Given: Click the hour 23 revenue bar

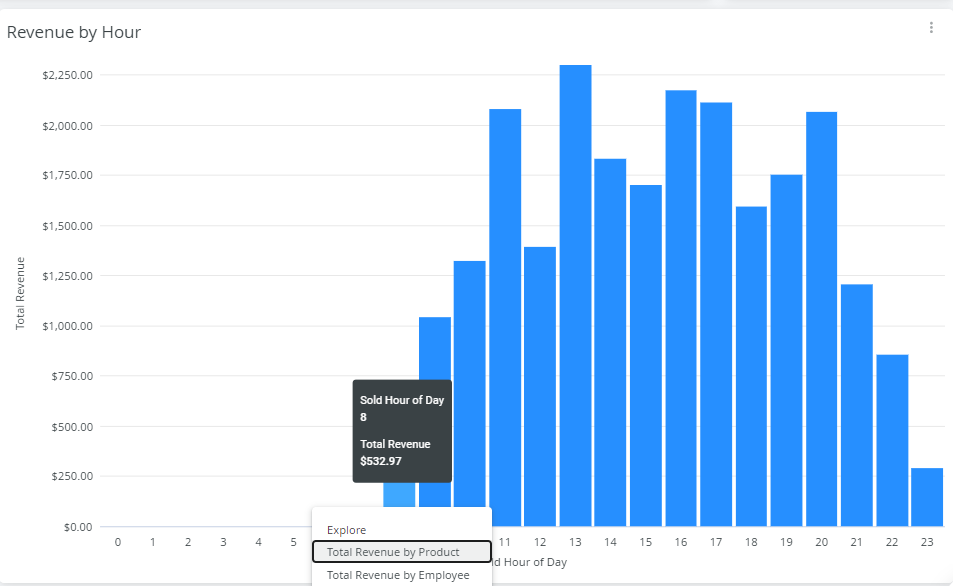Looking at the screenshot, I should tap(927, 497).
